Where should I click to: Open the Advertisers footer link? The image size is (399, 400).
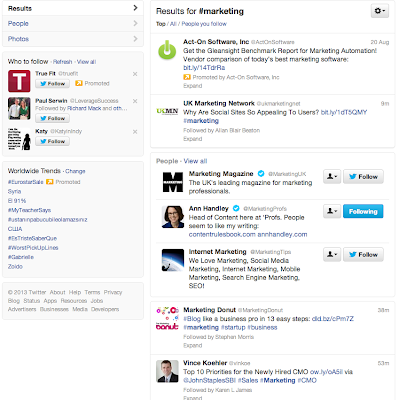(x=22, y=309)
